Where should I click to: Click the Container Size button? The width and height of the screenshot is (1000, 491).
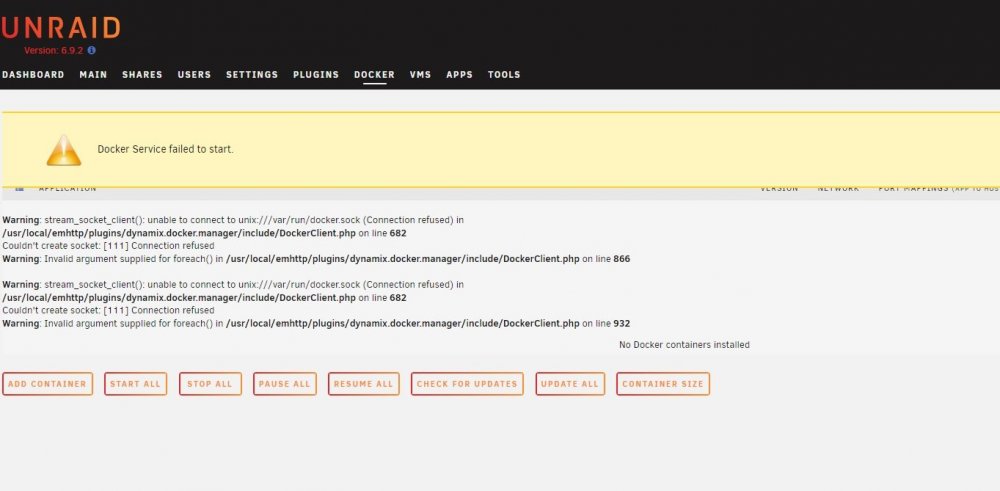pos(663,384)
